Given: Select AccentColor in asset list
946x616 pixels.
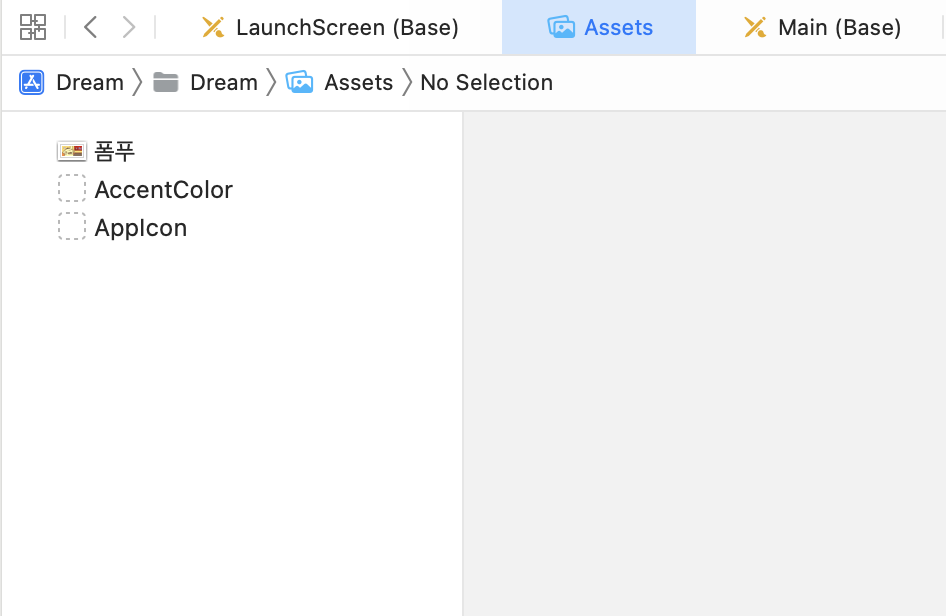Looking at the screenshot, I should pyautogui.click(x=232, y=189).
